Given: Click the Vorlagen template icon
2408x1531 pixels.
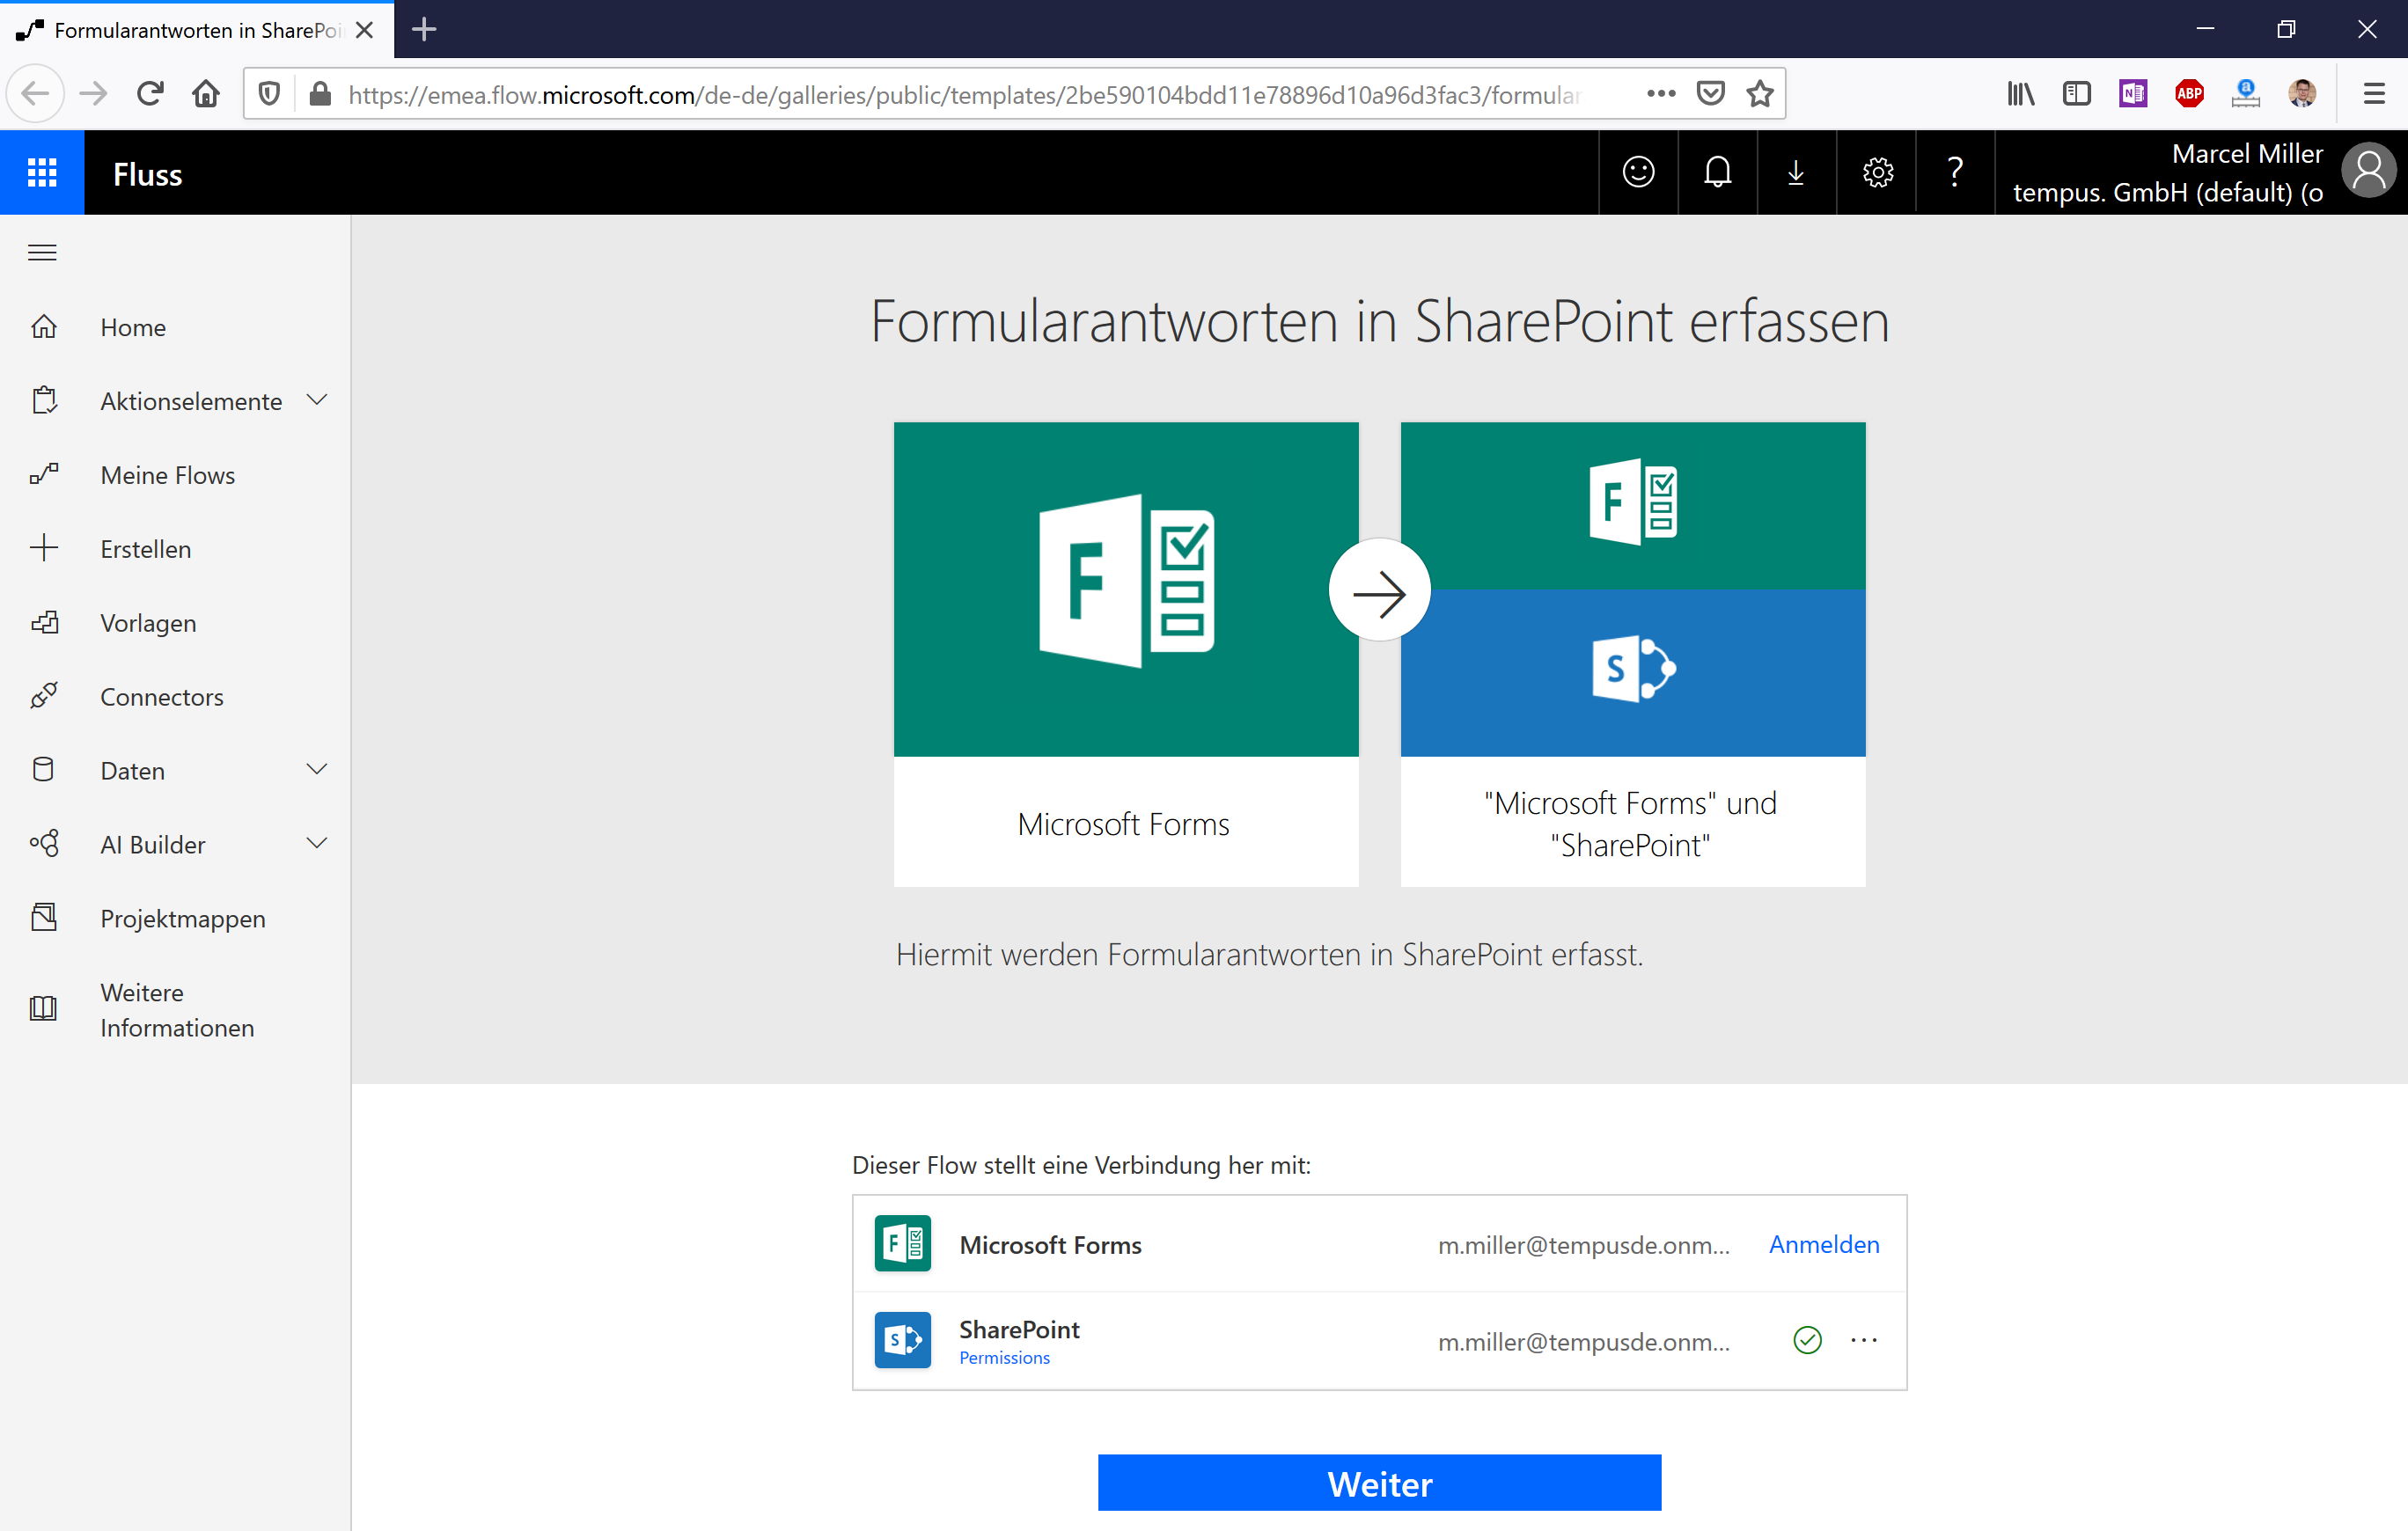Looking at the screenshot, I should pyautogui.click(x=44, y=622).
